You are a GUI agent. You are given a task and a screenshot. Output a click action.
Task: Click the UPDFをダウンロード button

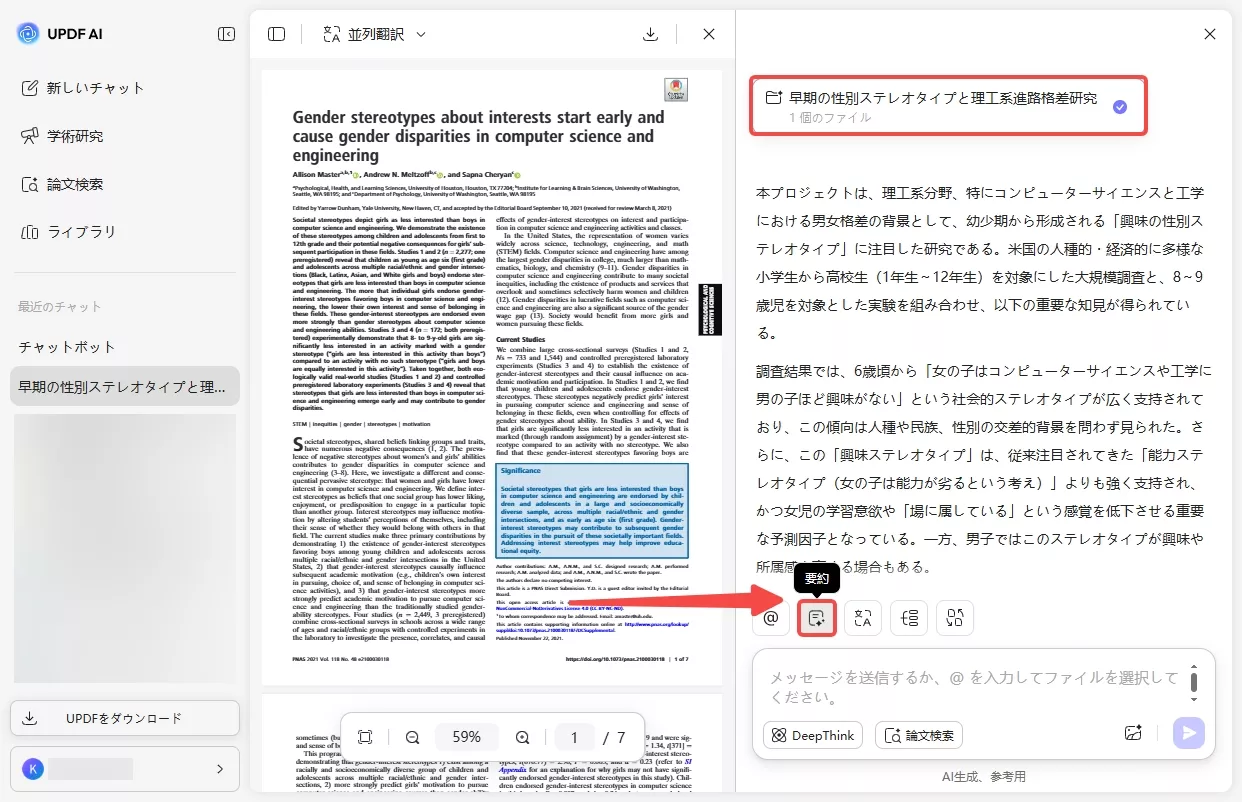click(124, 717)
